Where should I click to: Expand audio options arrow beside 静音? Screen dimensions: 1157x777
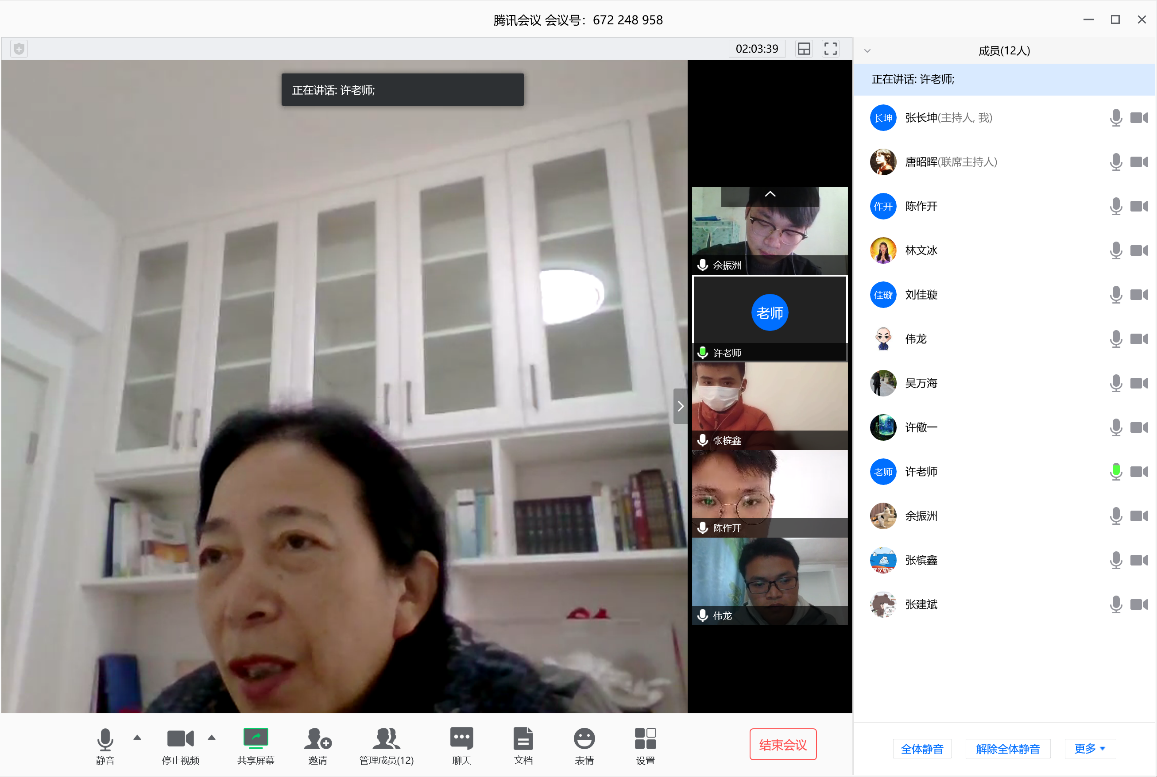(x=137, y=738)
